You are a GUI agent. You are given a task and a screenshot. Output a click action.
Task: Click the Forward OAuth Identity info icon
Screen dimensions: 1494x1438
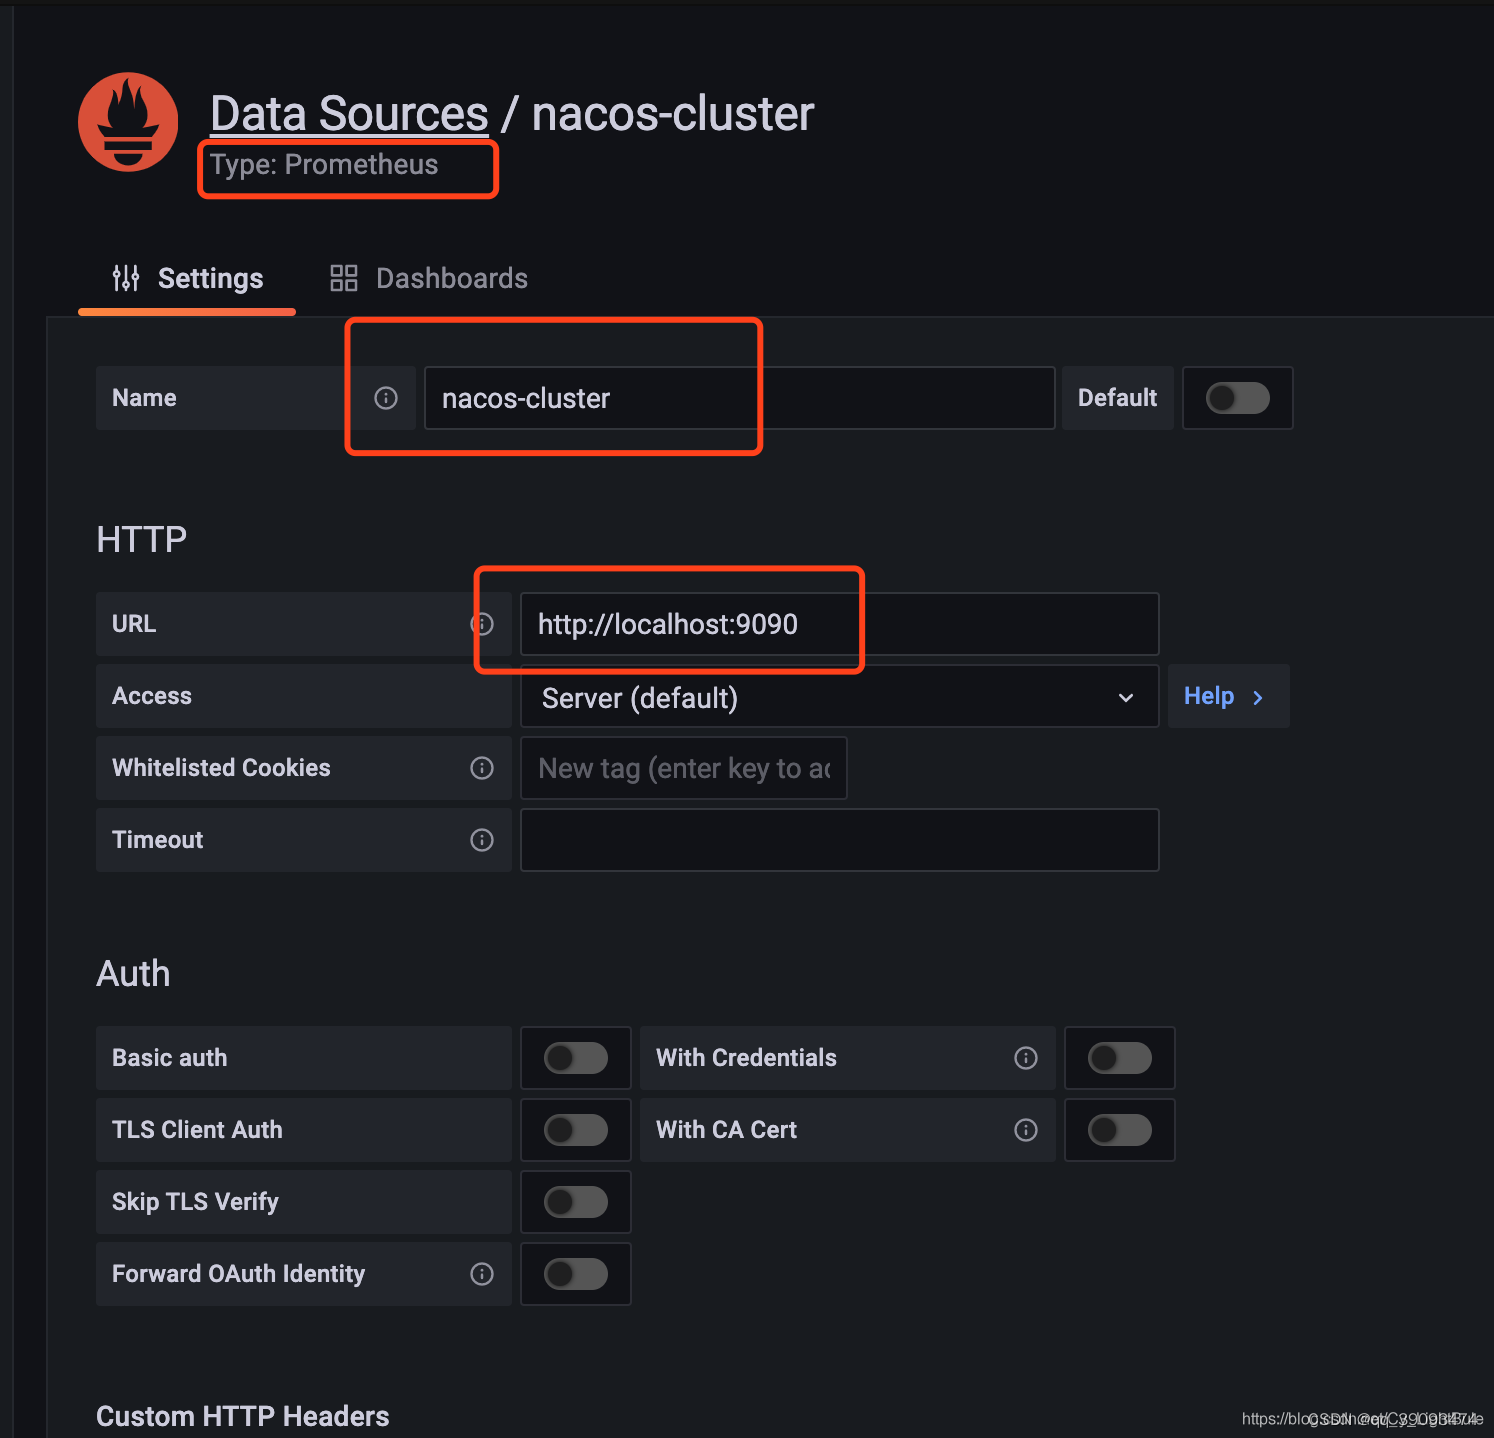click(481, 1273)
